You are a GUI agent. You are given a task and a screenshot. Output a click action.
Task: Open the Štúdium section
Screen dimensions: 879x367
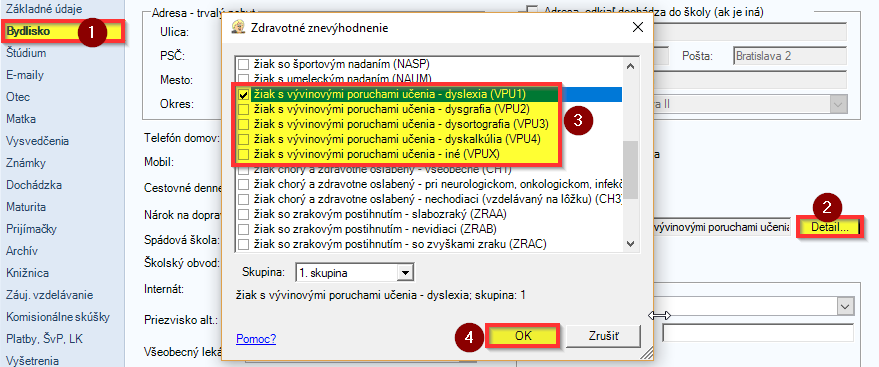tap(26, 53)
